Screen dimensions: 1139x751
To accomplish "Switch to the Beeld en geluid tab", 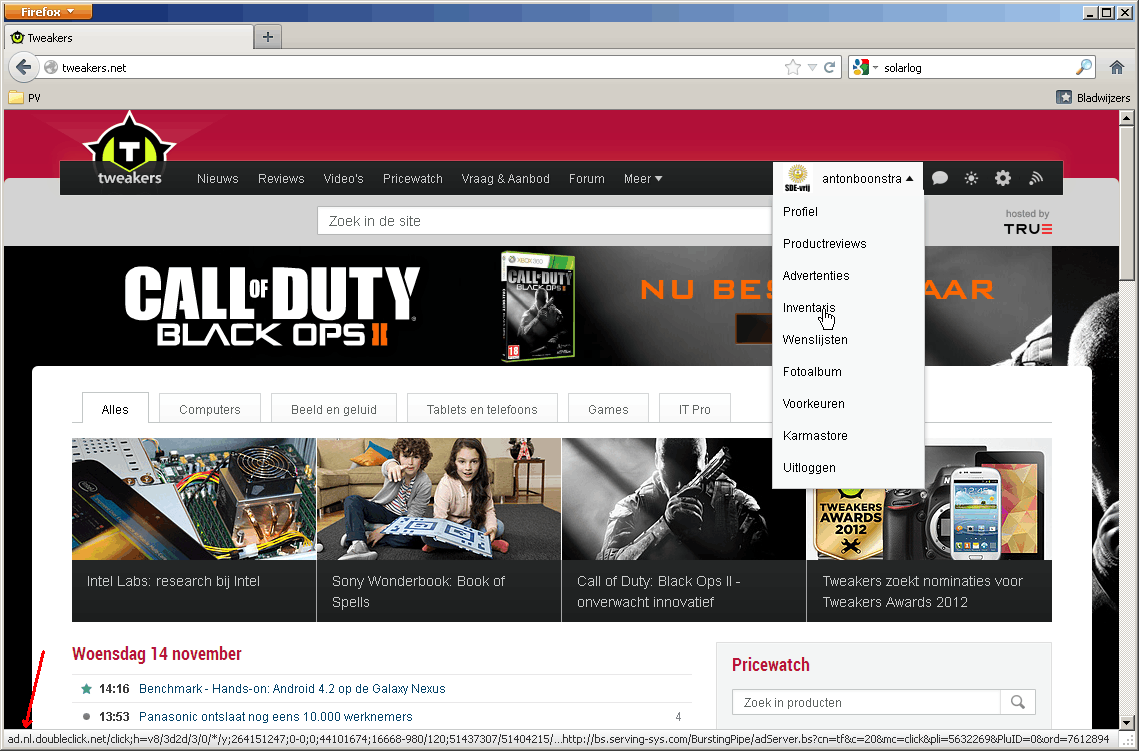I will point(333,409).
